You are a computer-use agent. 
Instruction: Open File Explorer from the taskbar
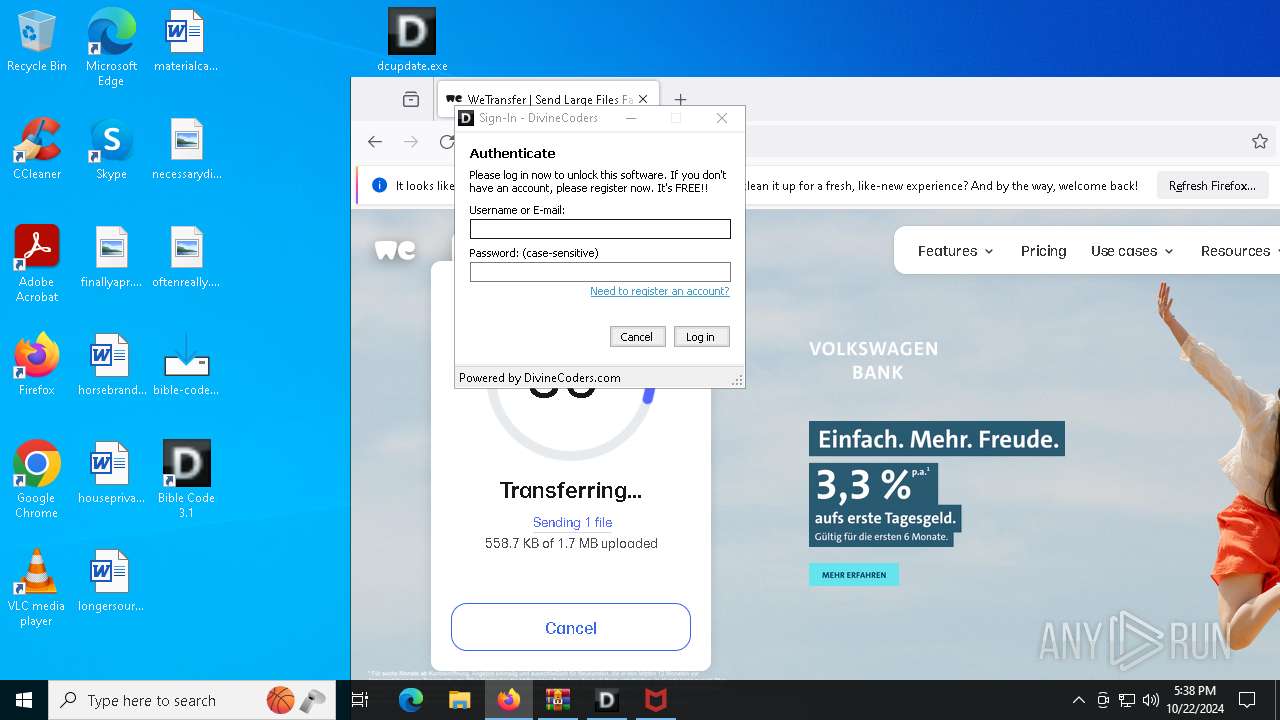coord(459,700)
